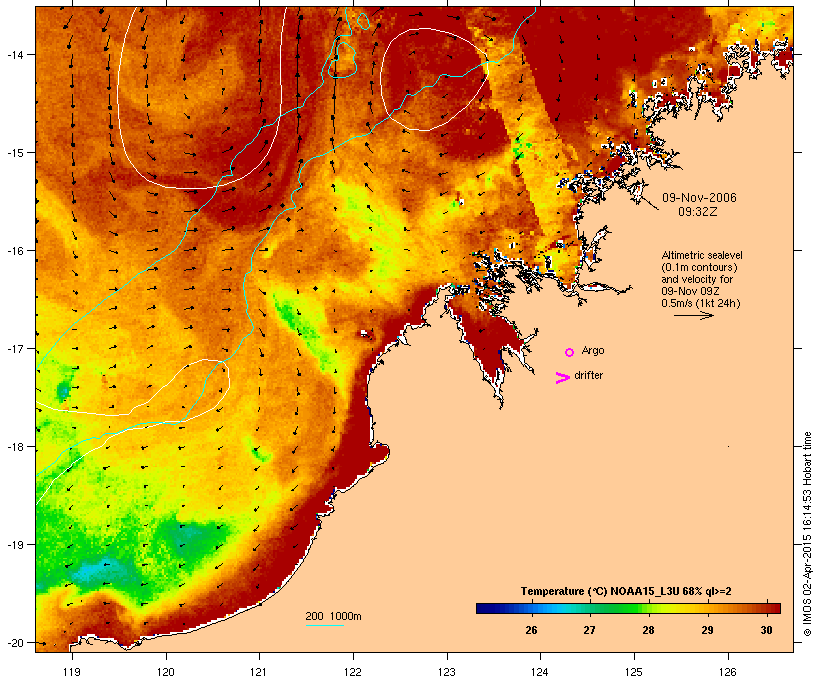Click the velocity scale arrow in legend
Image resolution: width=820 pixels, height=680 pixels.
(693, 315)
